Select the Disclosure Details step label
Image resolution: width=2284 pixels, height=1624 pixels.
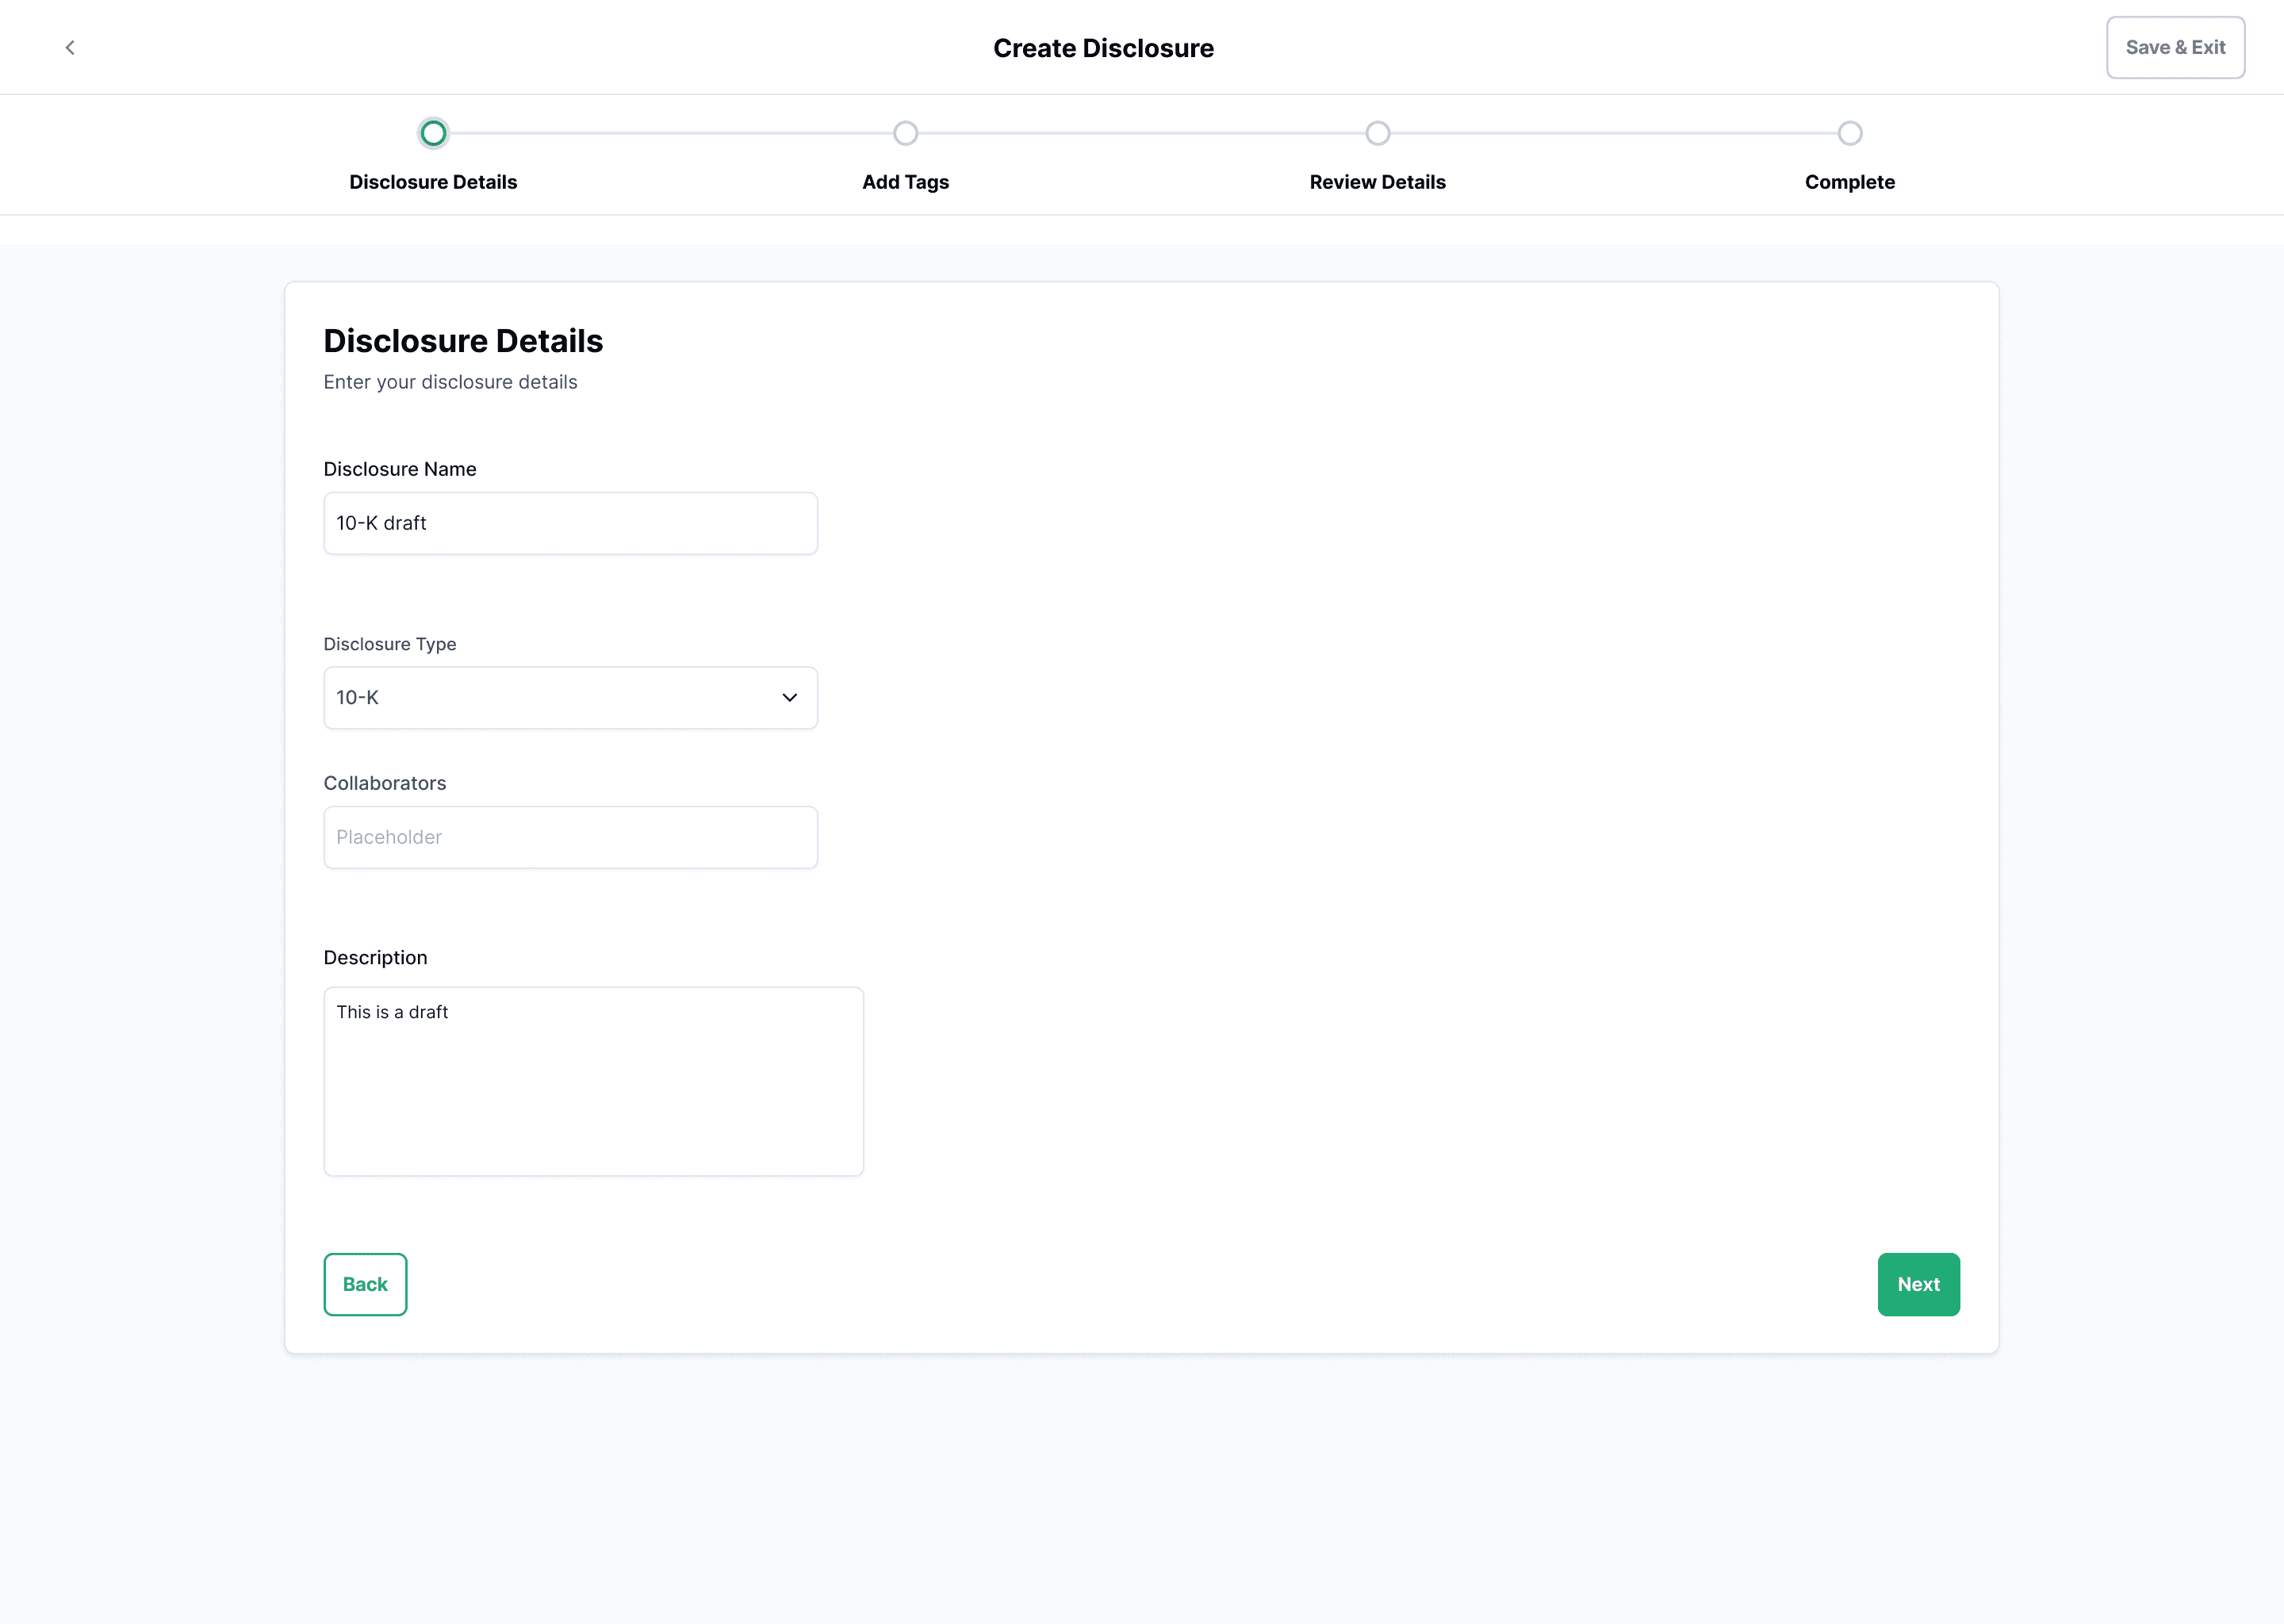pyautogui.click(x=433, y=182)
